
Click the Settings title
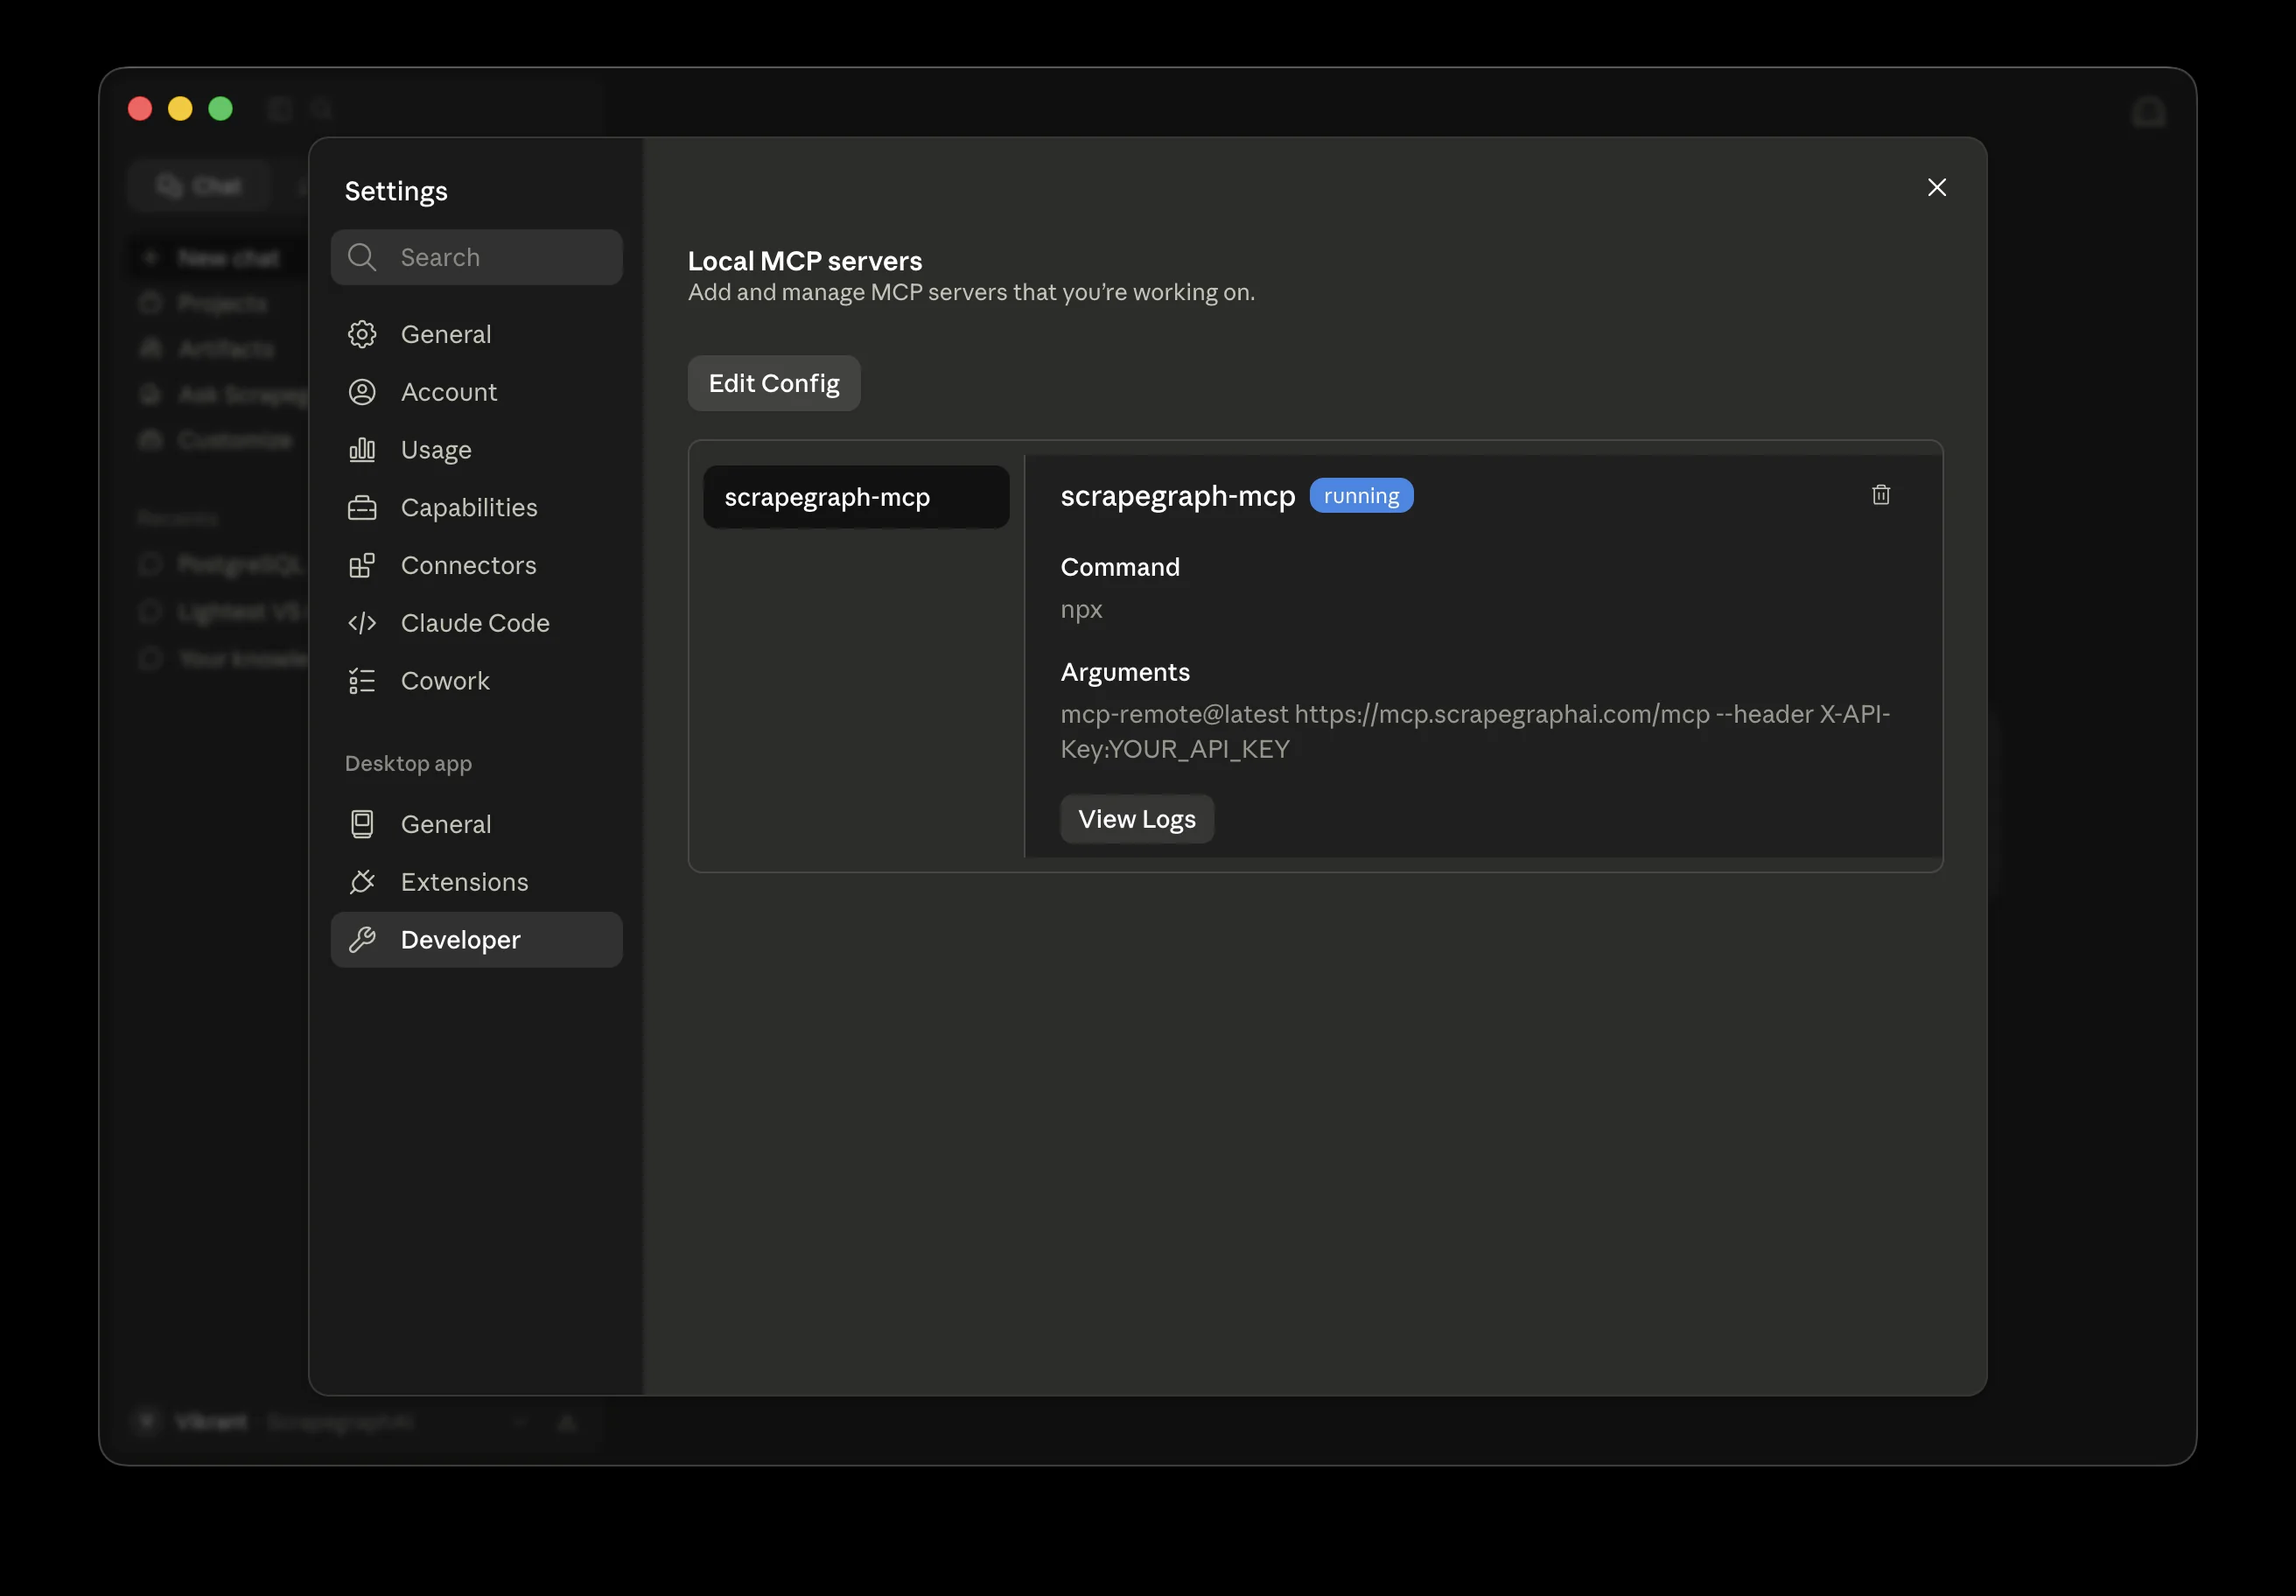coord(396,191)
